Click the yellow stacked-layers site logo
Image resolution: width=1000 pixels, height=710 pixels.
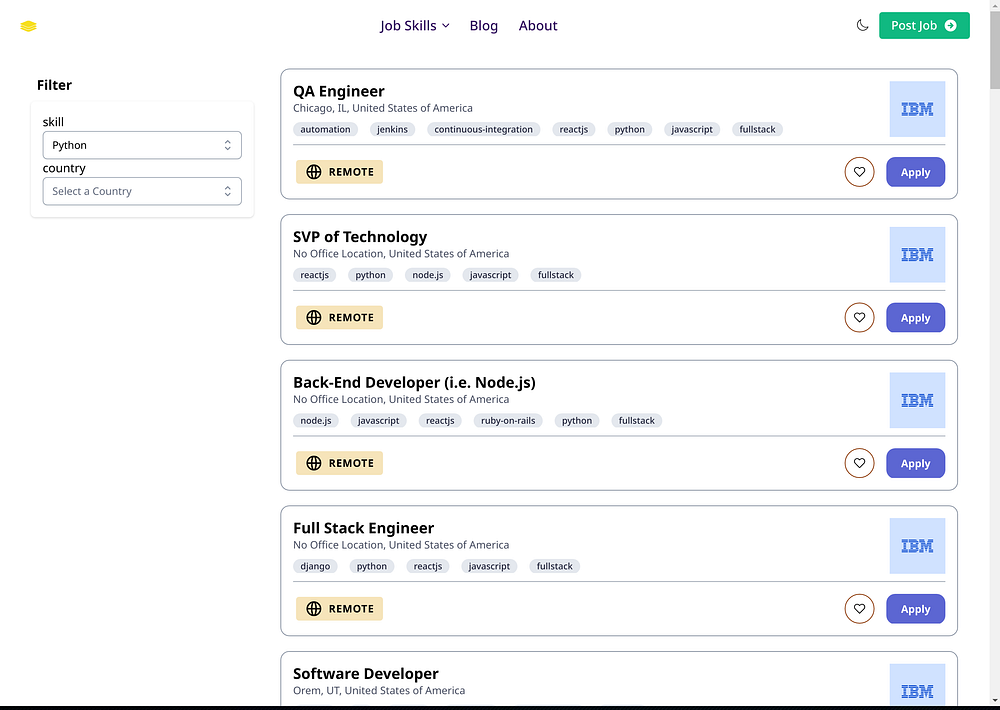[28, 26]
